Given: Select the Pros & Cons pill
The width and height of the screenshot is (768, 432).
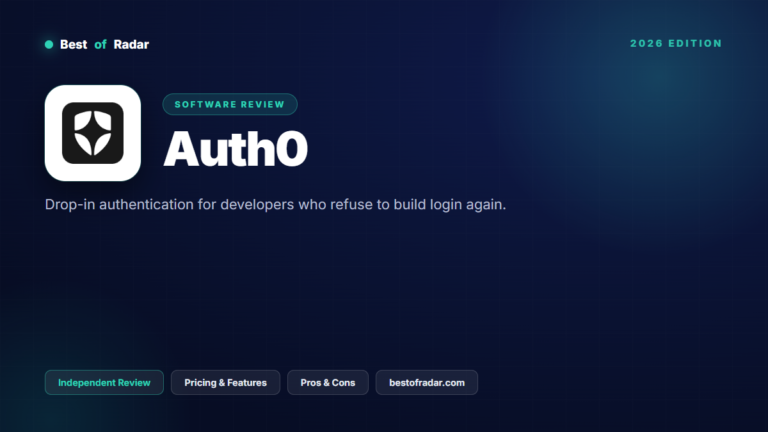Looking at the screenshot, I should pos(328,383).
